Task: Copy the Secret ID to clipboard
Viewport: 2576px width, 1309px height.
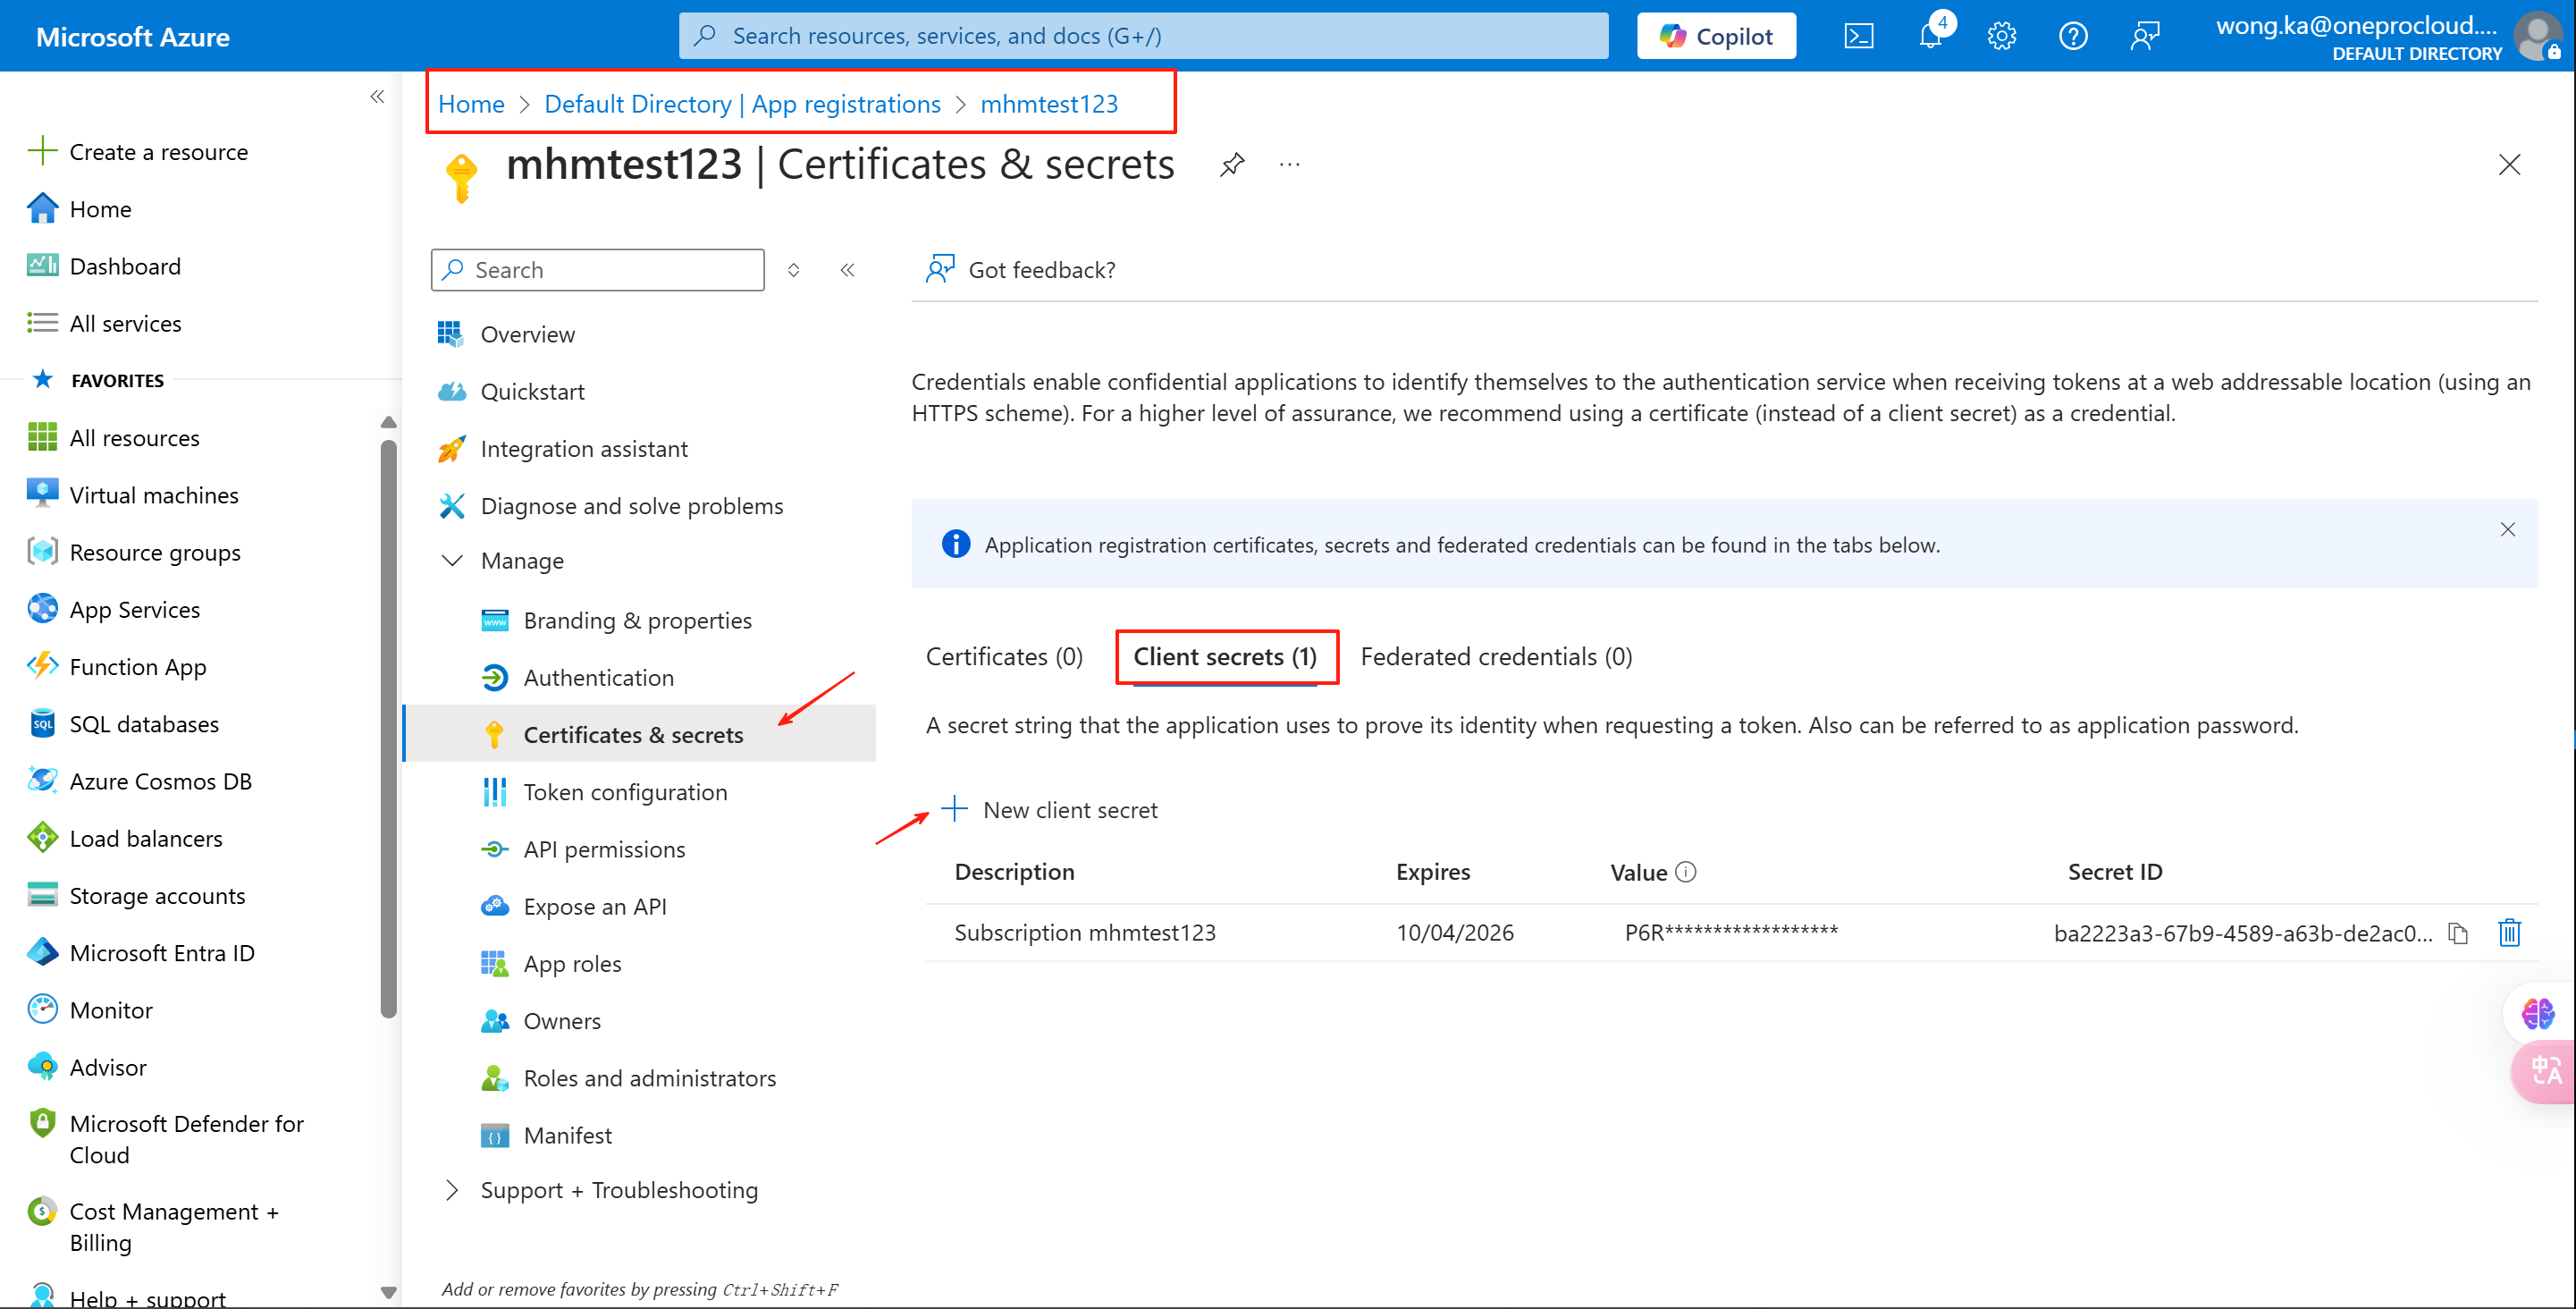Action: click(2458, 933)
